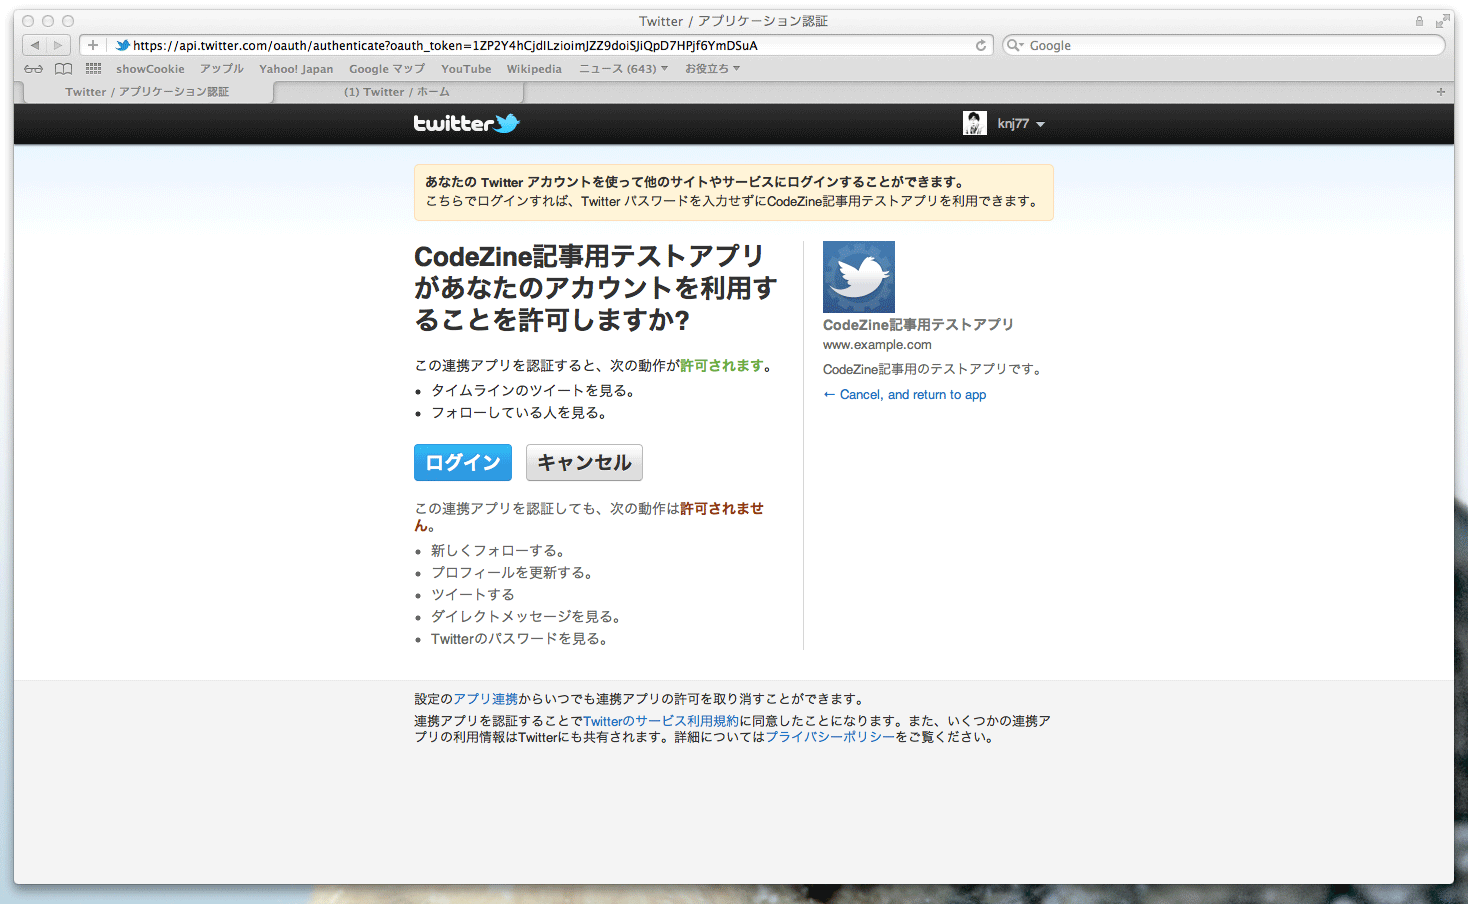Click the CodeZine記事用テストアプリ app name

click(918, 325)
